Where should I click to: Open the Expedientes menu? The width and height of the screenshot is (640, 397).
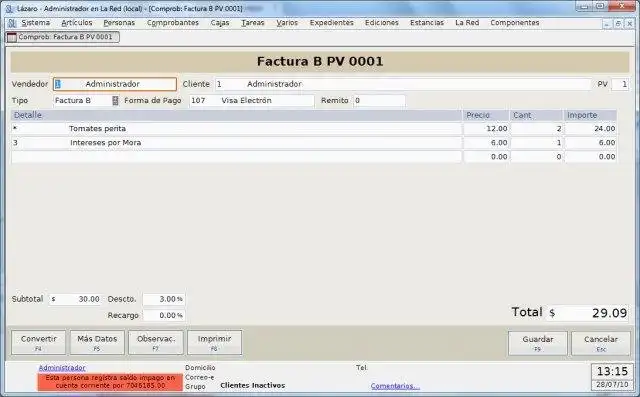tap(331, 23)
